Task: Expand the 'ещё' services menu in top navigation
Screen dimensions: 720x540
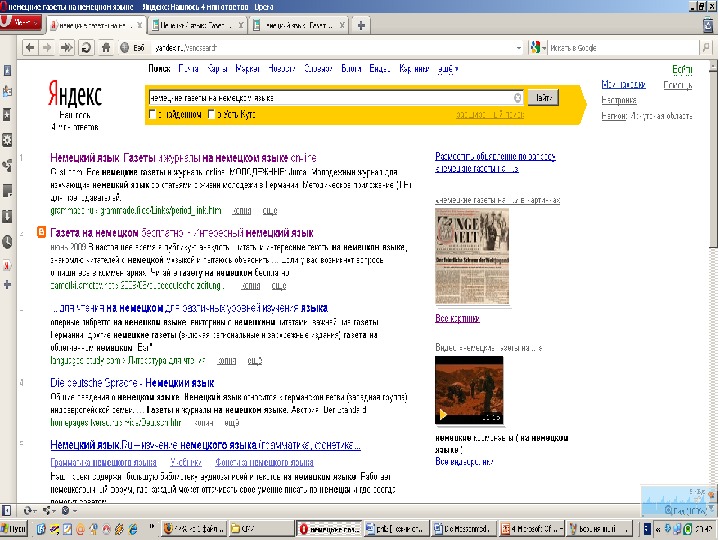Action: (448, 69)
